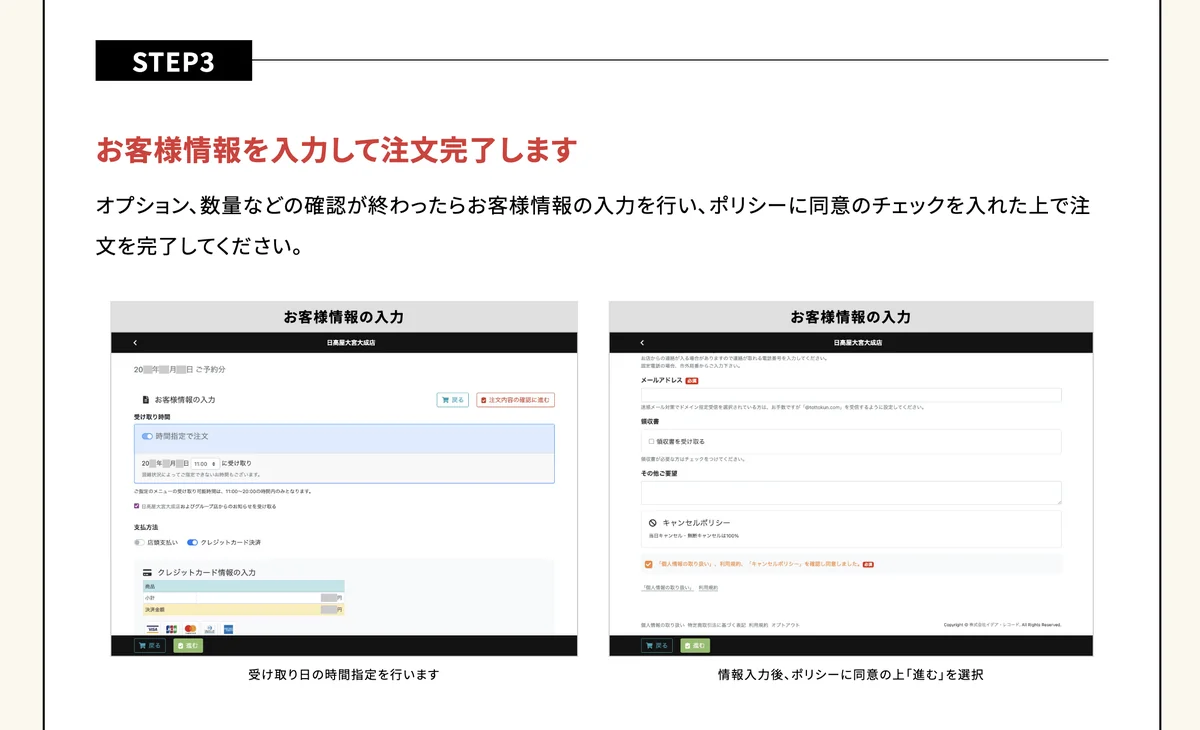The image size is (1200, 730).
Task: Click the 支払方法 label
Action: [146, 527]
